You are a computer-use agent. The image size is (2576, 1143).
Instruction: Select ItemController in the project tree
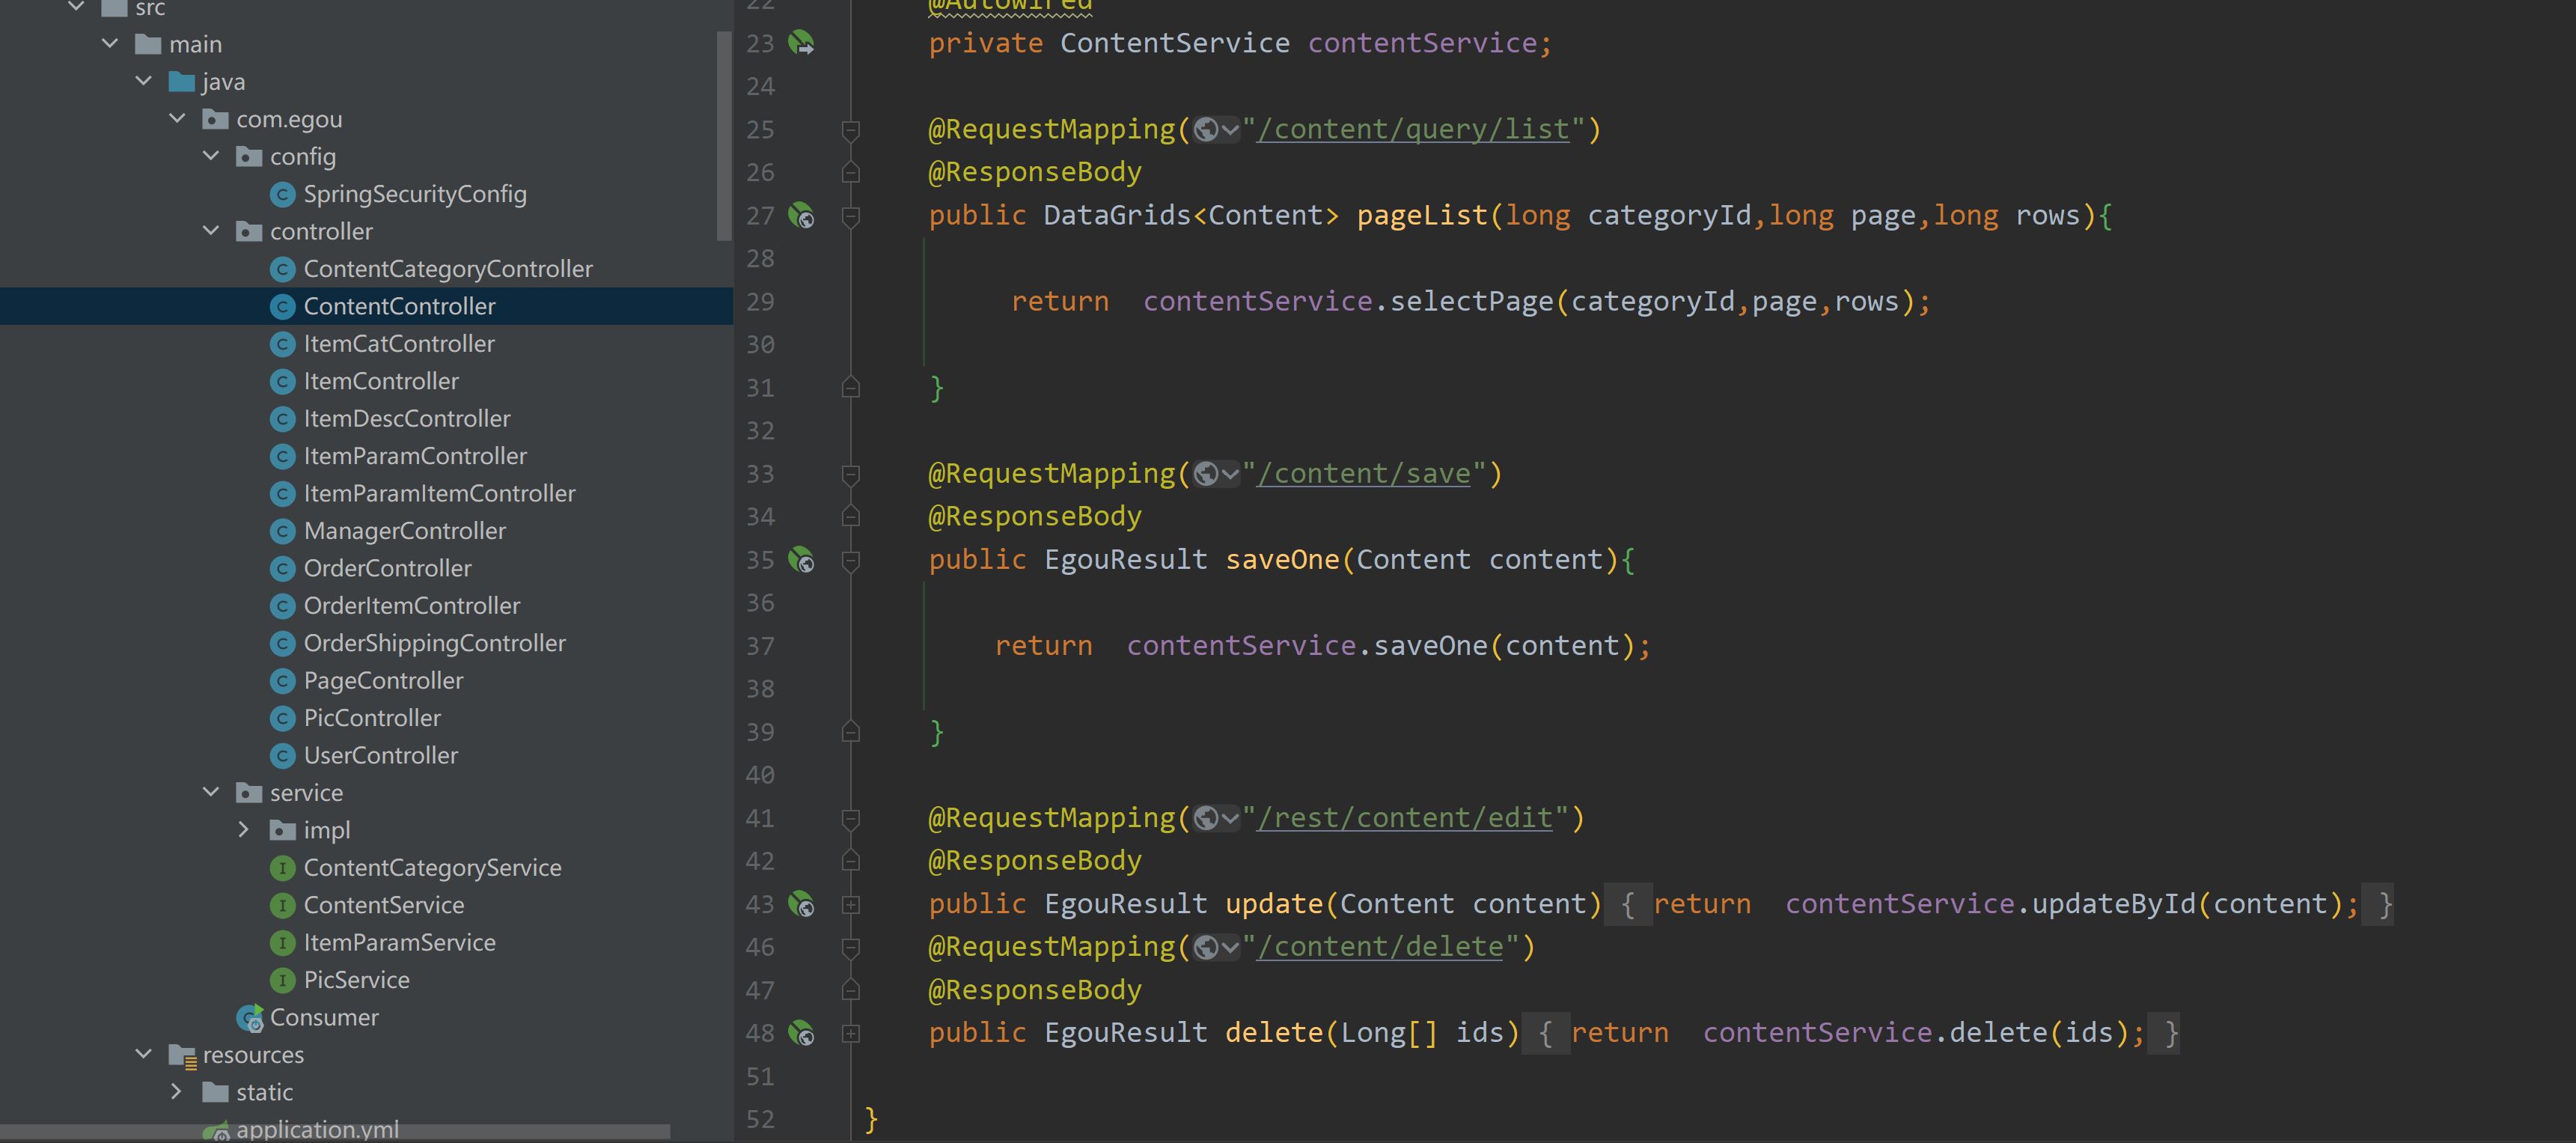pyautogui.click(x=381, y=381)
